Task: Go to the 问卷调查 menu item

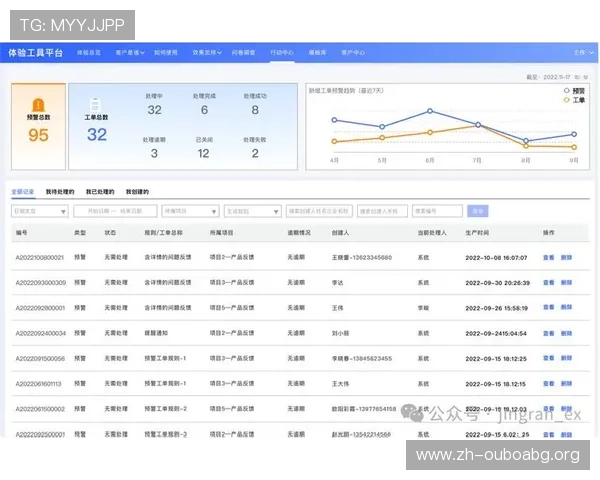Action: point(245,52)
